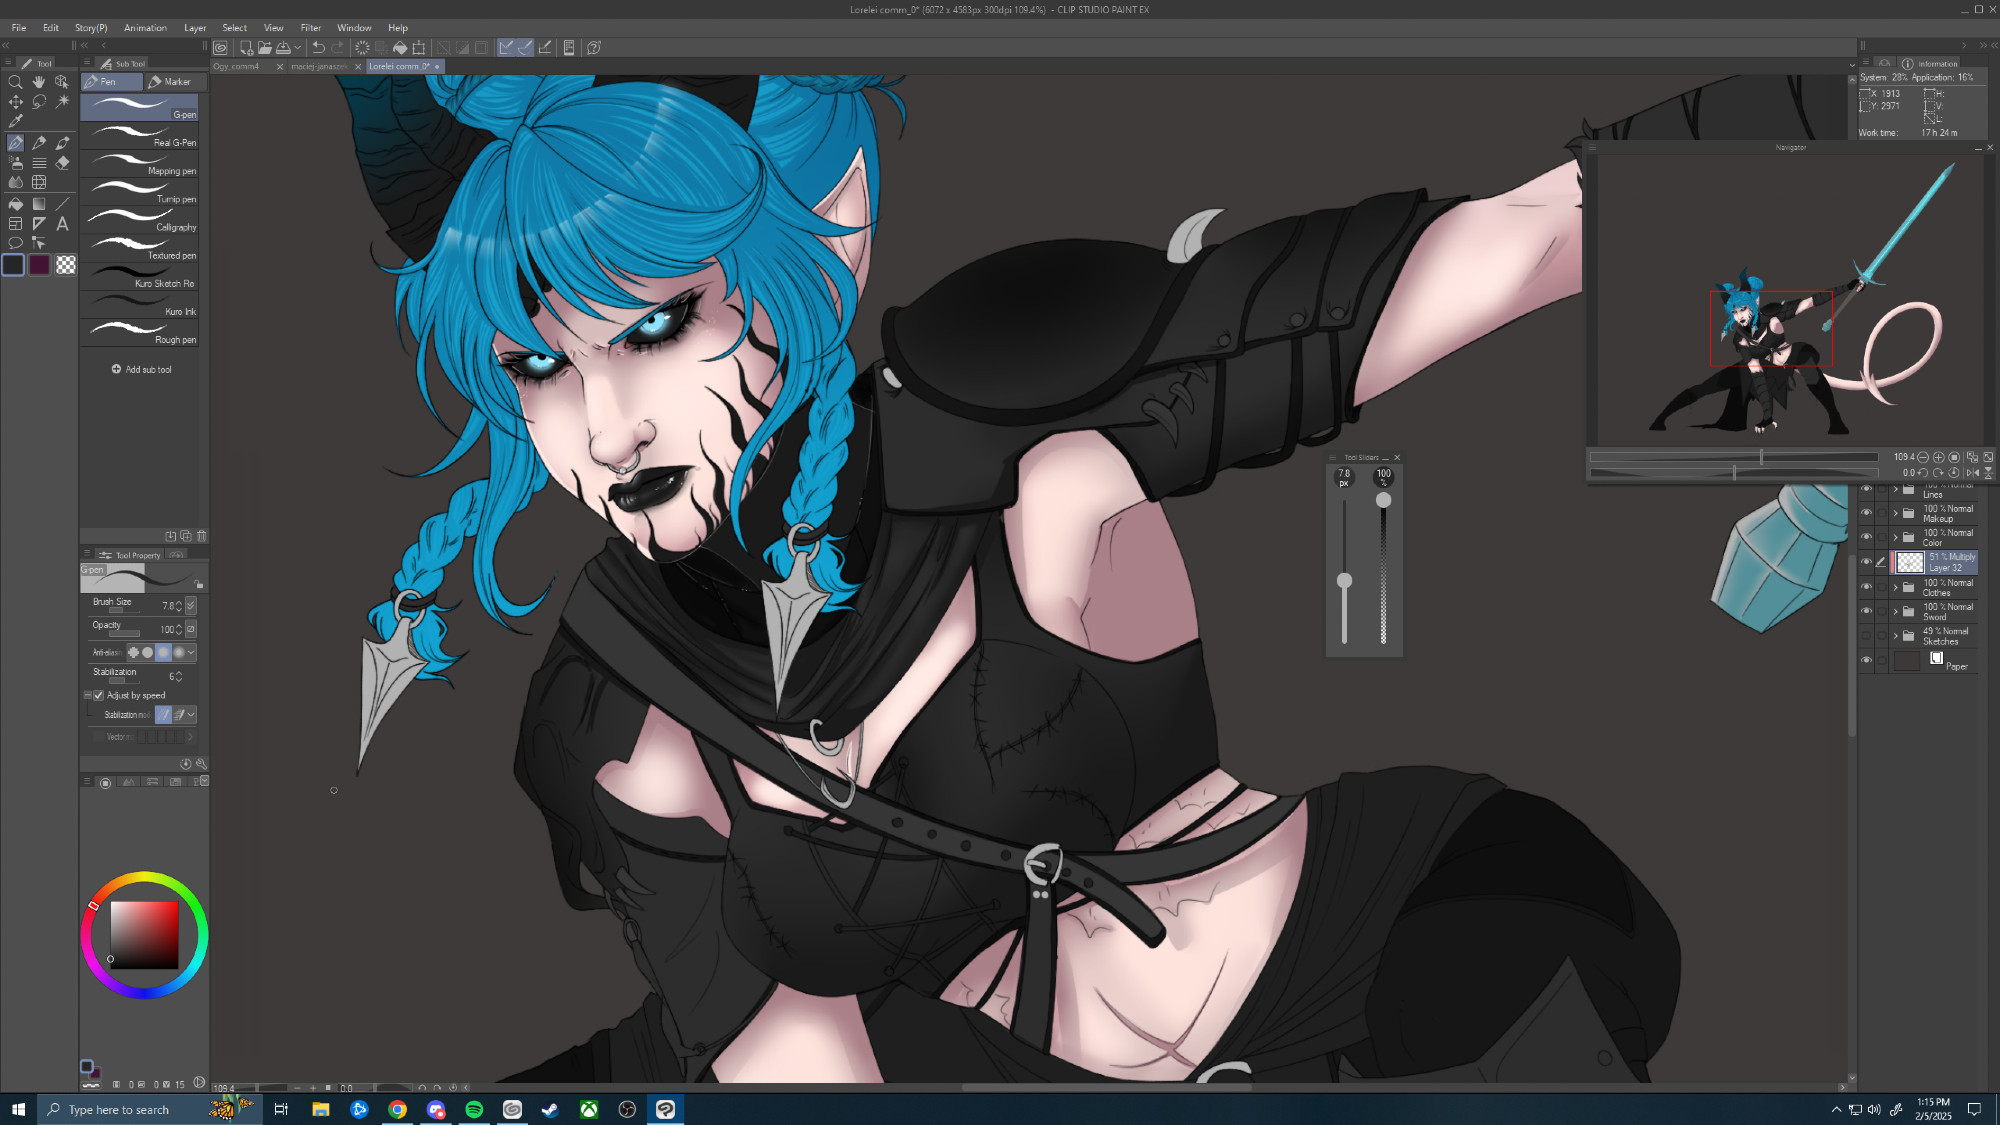Select the Text tool
The height and width of the screenshot is (1125, 2000).
pos(62,224)
